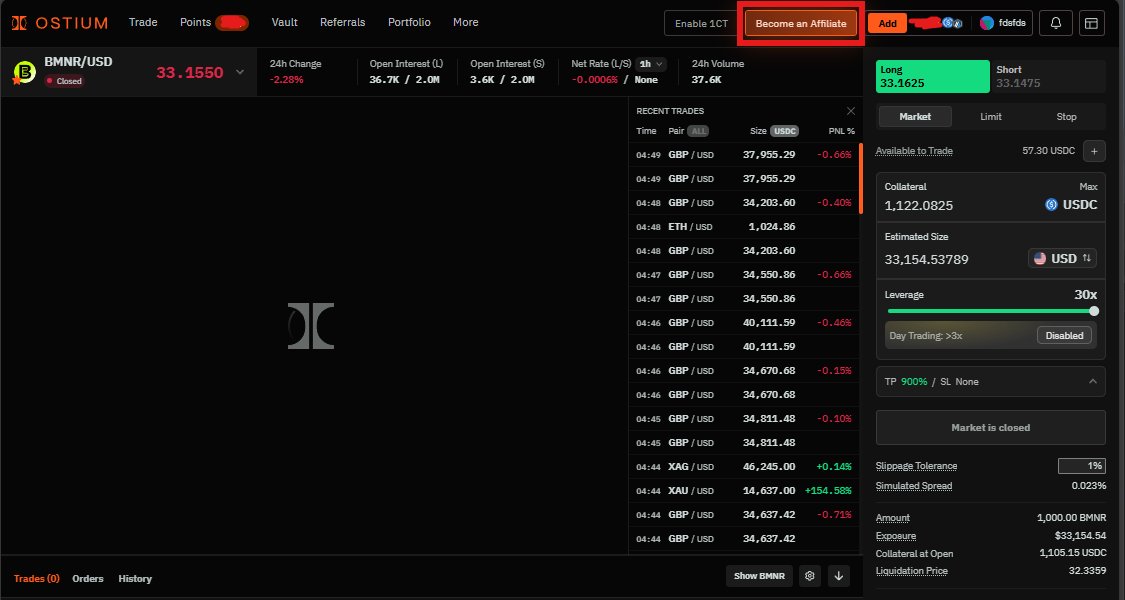Screen dimensions: 1125x600
Task: Select the Long side
Action: pos(933,76)
